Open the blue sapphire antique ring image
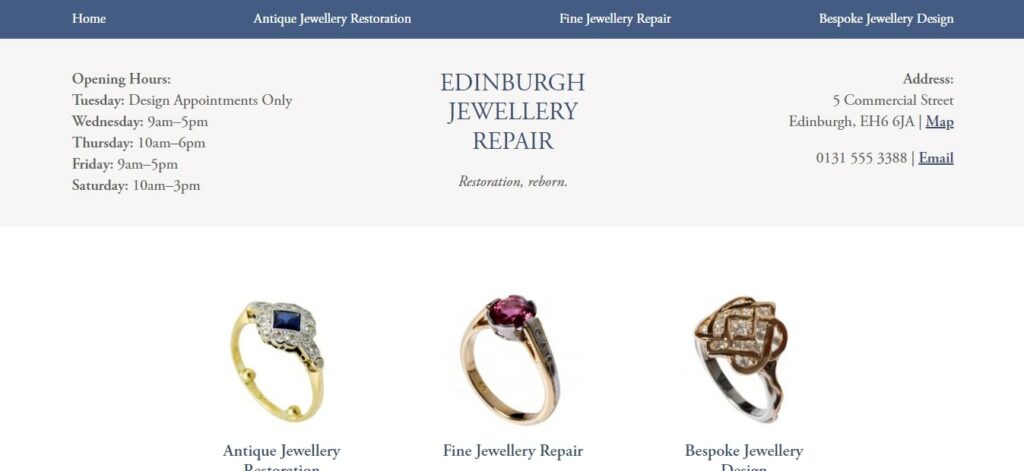Viewport: 1024px width, 471px height. point(277,360)
